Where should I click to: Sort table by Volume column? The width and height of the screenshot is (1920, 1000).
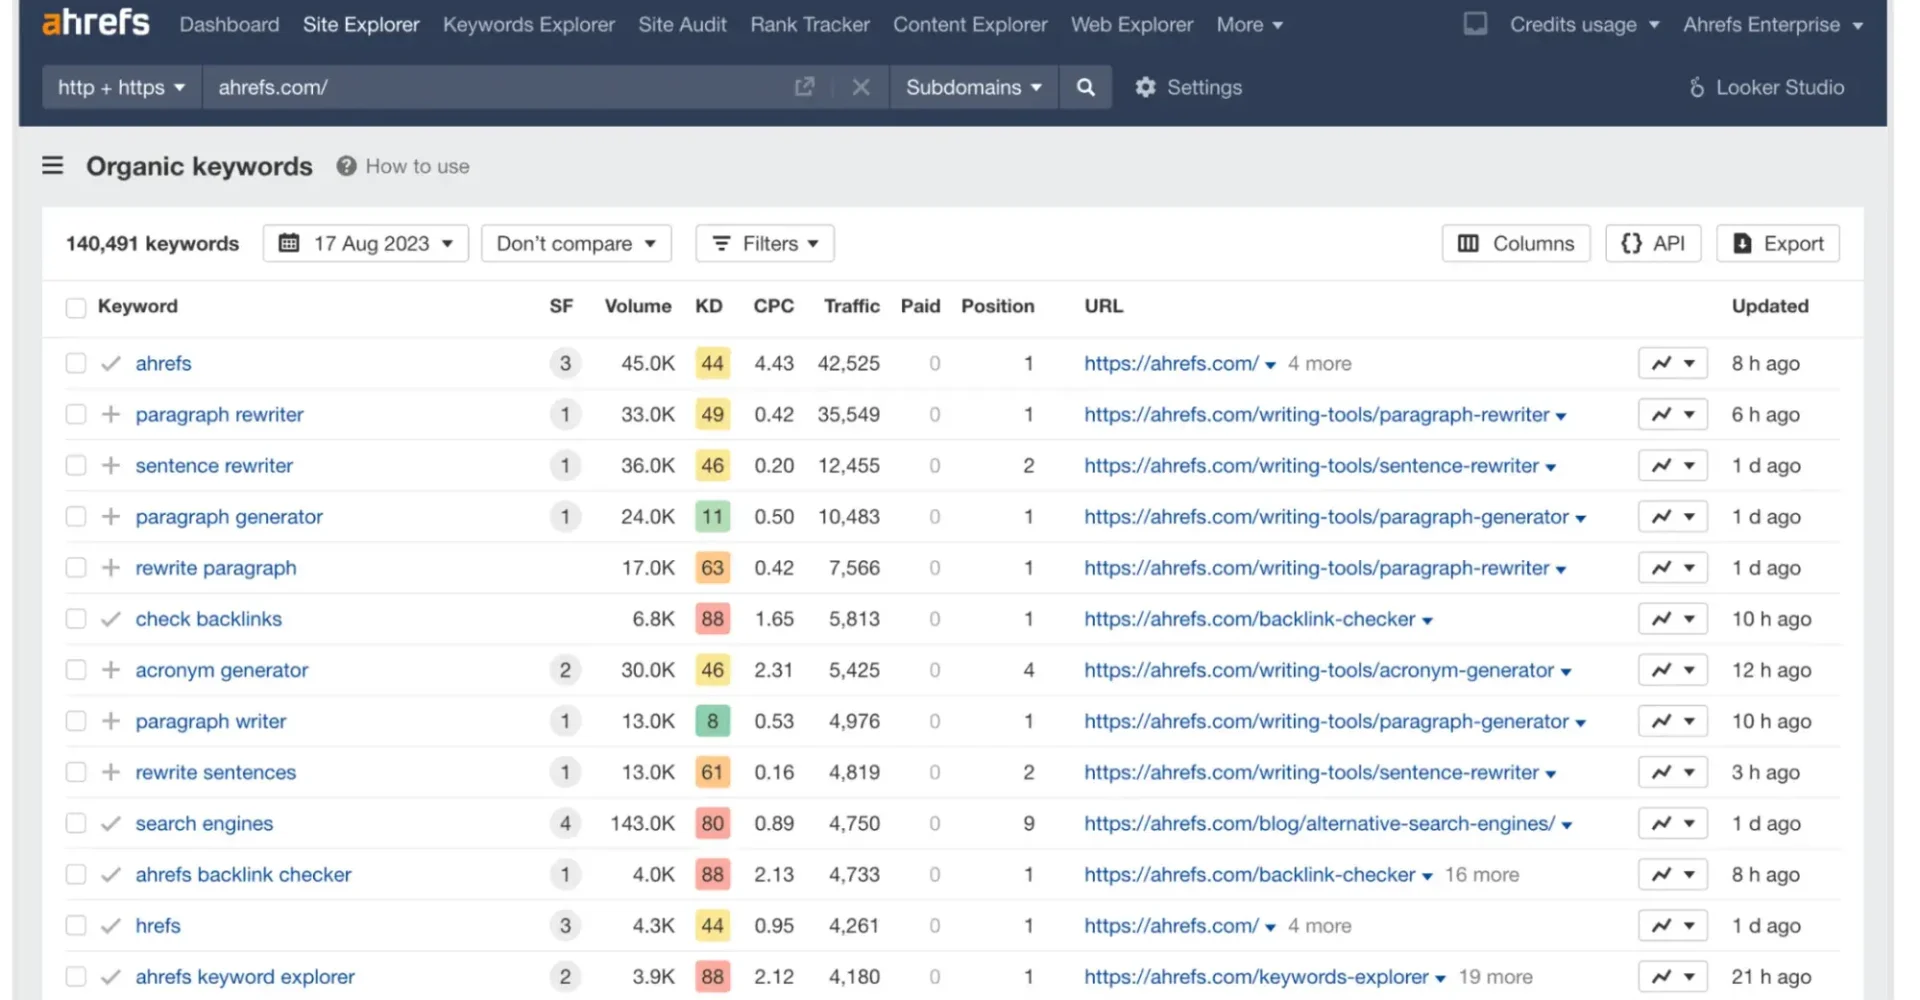638,306
